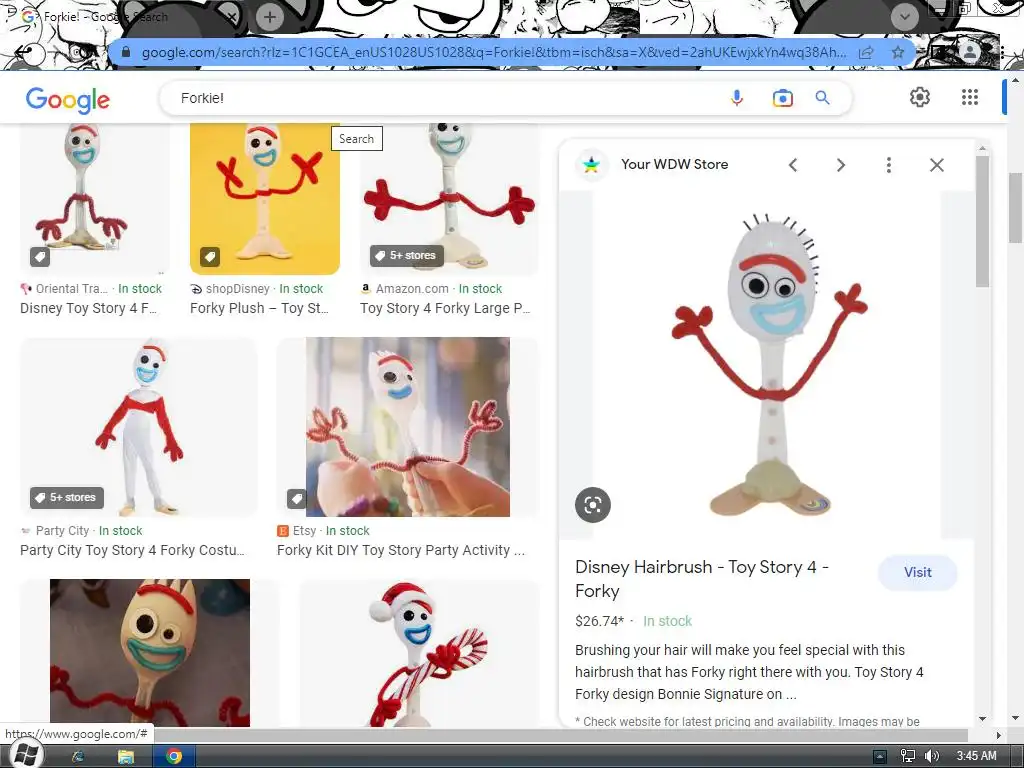Click the Etsy source label

point(304,531)
